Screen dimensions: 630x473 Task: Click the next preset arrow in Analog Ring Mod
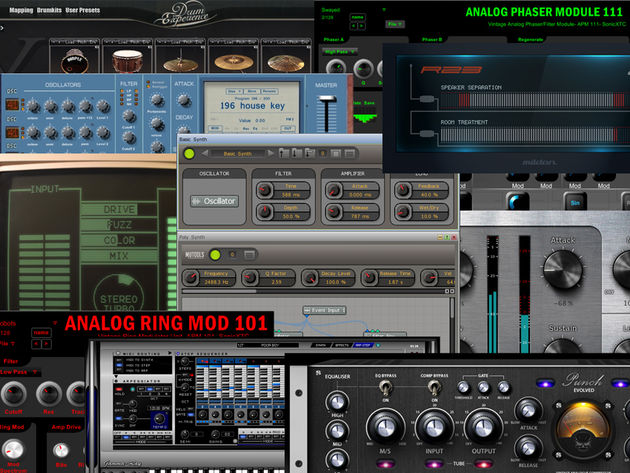coord(47,344)
